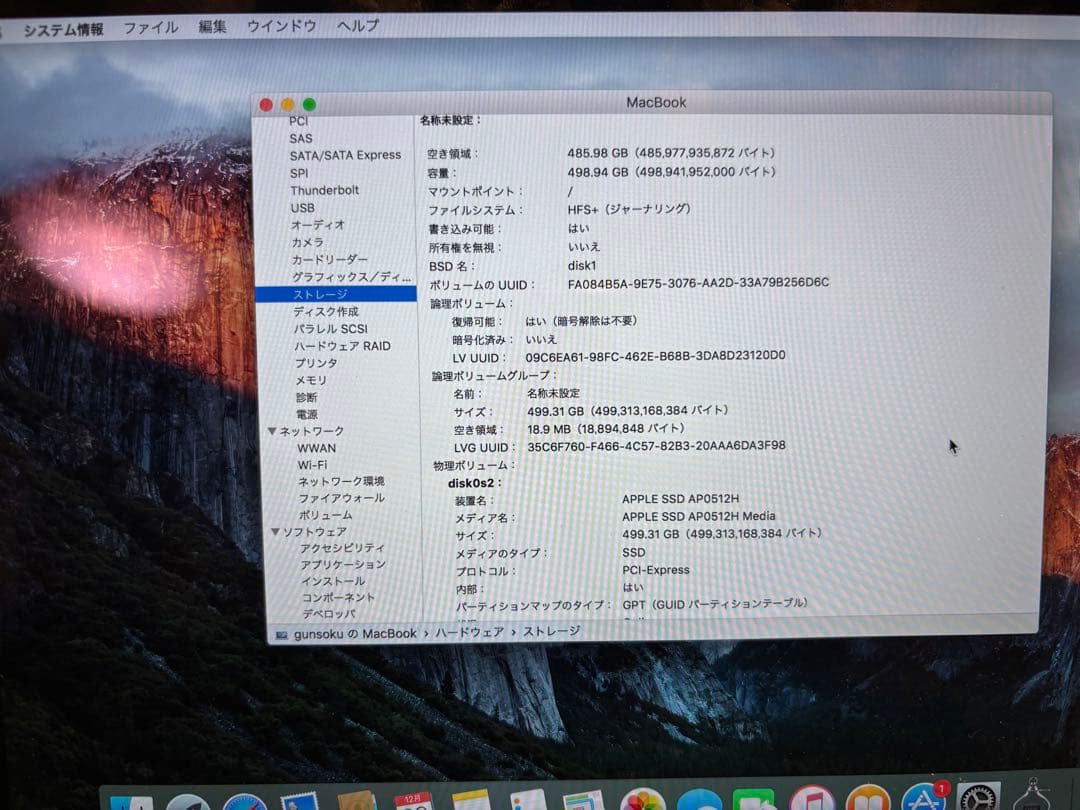1080x810 pixels.
Task: Collapse the ソフトウェア section
Action: 276,531
